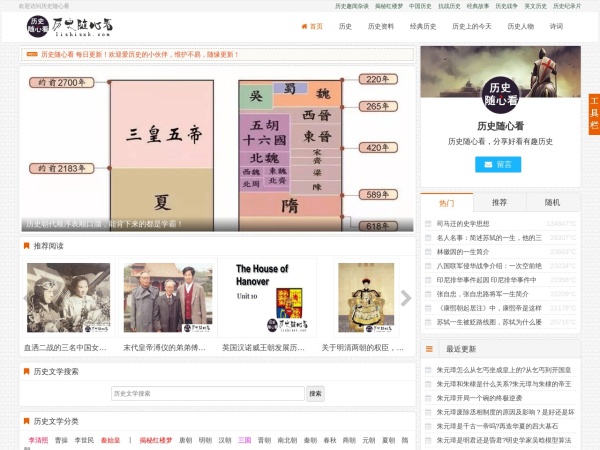Switch to the 热门 tab
Image resolution: width=600 pixels, height=450 pixels.
[x=447, y=203]
